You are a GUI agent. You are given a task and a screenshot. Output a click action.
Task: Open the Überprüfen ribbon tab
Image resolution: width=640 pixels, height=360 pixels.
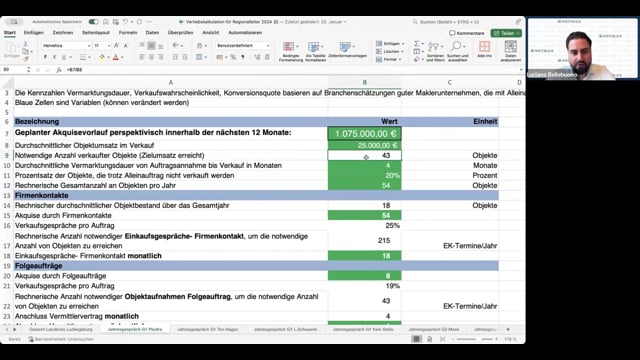[180, 33]
